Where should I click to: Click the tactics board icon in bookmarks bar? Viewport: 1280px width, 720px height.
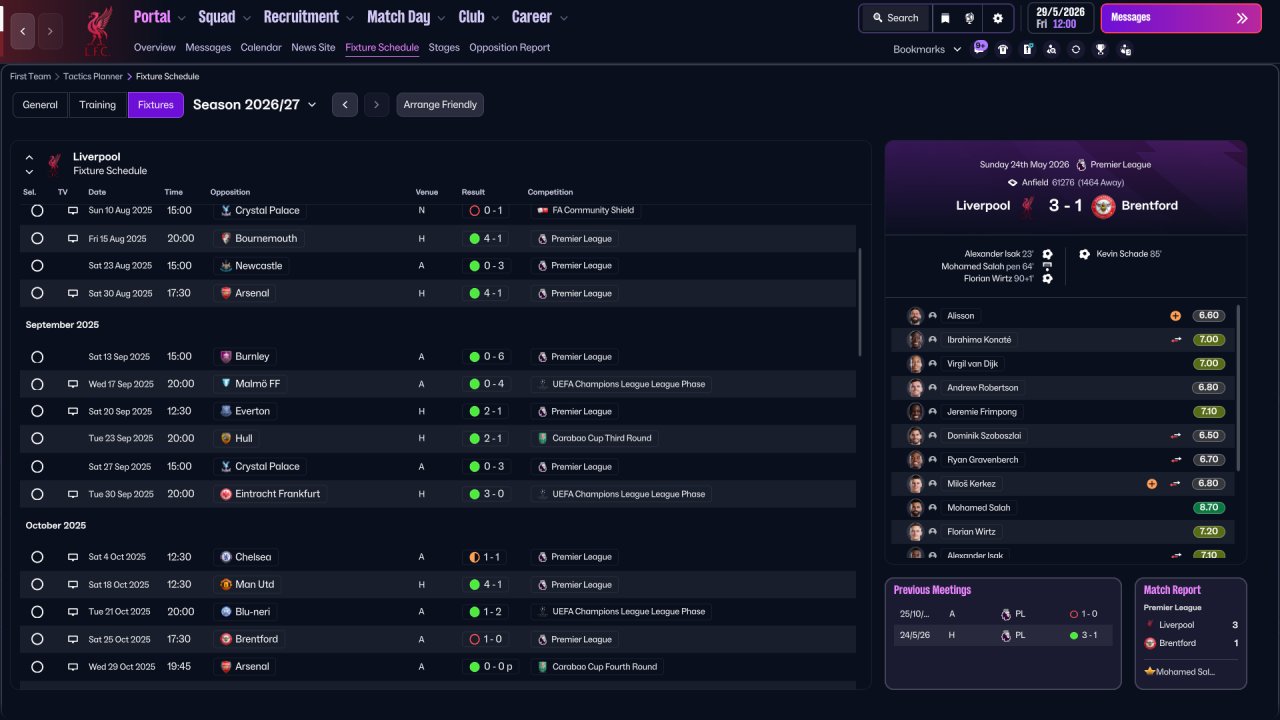coord(1027,49)
